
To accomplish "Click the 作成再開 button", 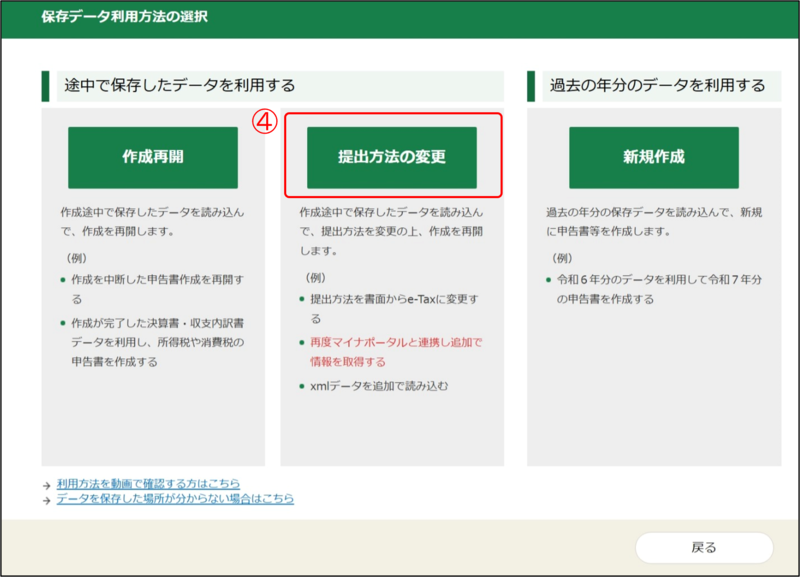I will (x=153, y=158).
